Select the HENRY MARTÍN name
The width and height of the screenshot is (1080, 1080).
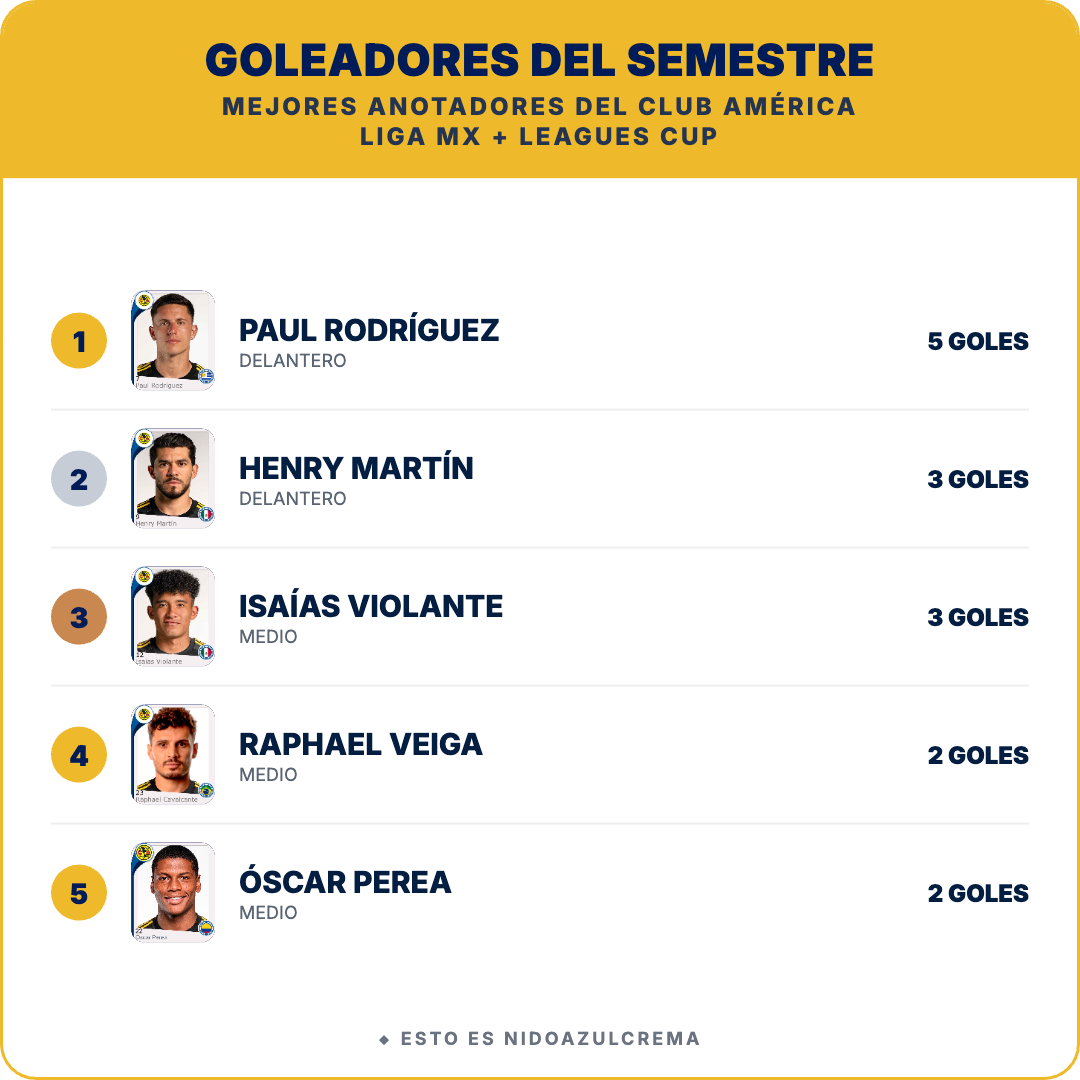tap(356, 468)
